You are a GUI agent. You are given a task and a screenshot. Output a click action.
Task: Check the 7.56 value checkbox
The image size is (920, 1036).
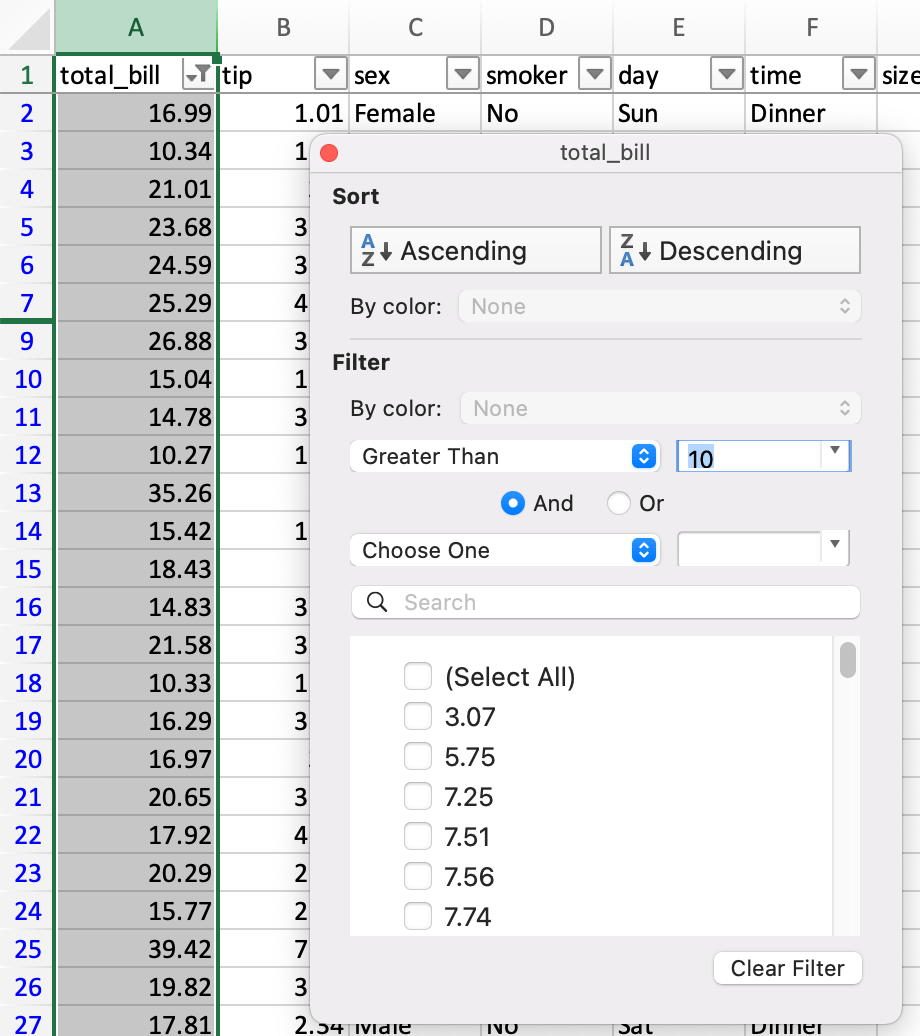tap(418, 876)
